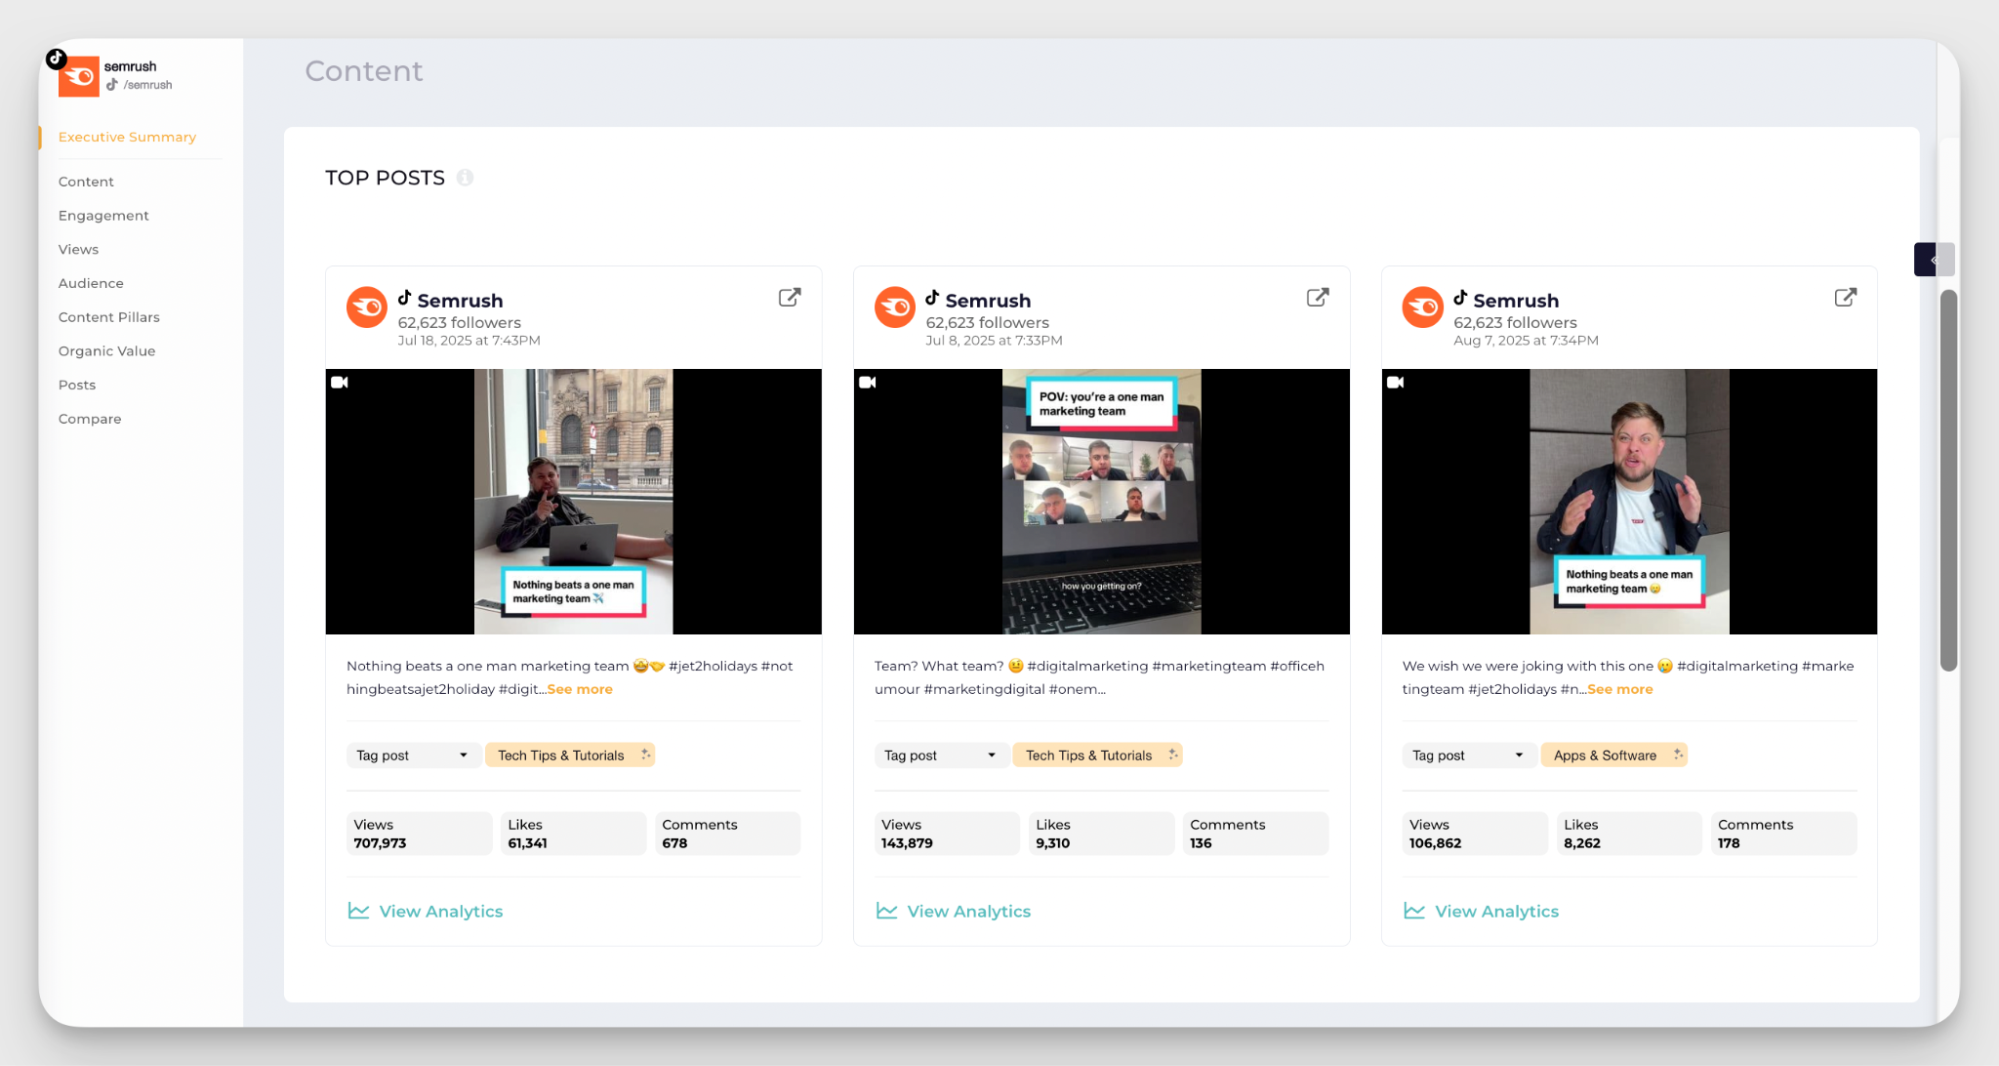
Task: Click the Semrush logo avatar on the third post
Action: click(x=1423, y=307)
